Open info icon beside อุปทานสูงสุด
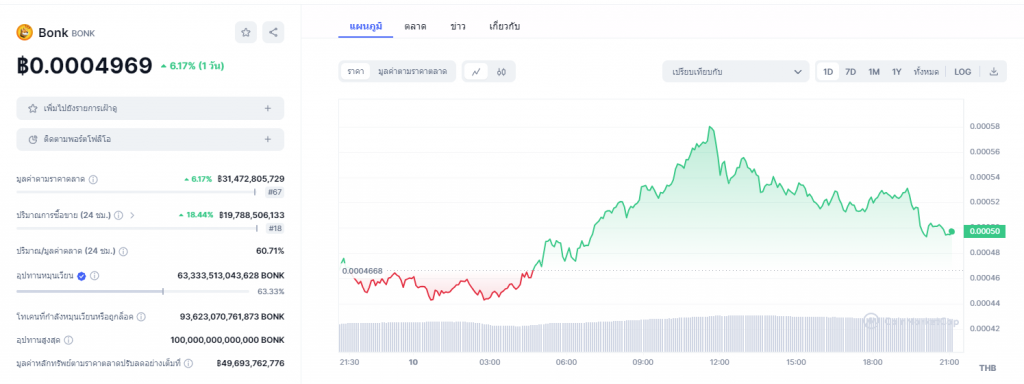1024x384 pixels. pos(69,340)
